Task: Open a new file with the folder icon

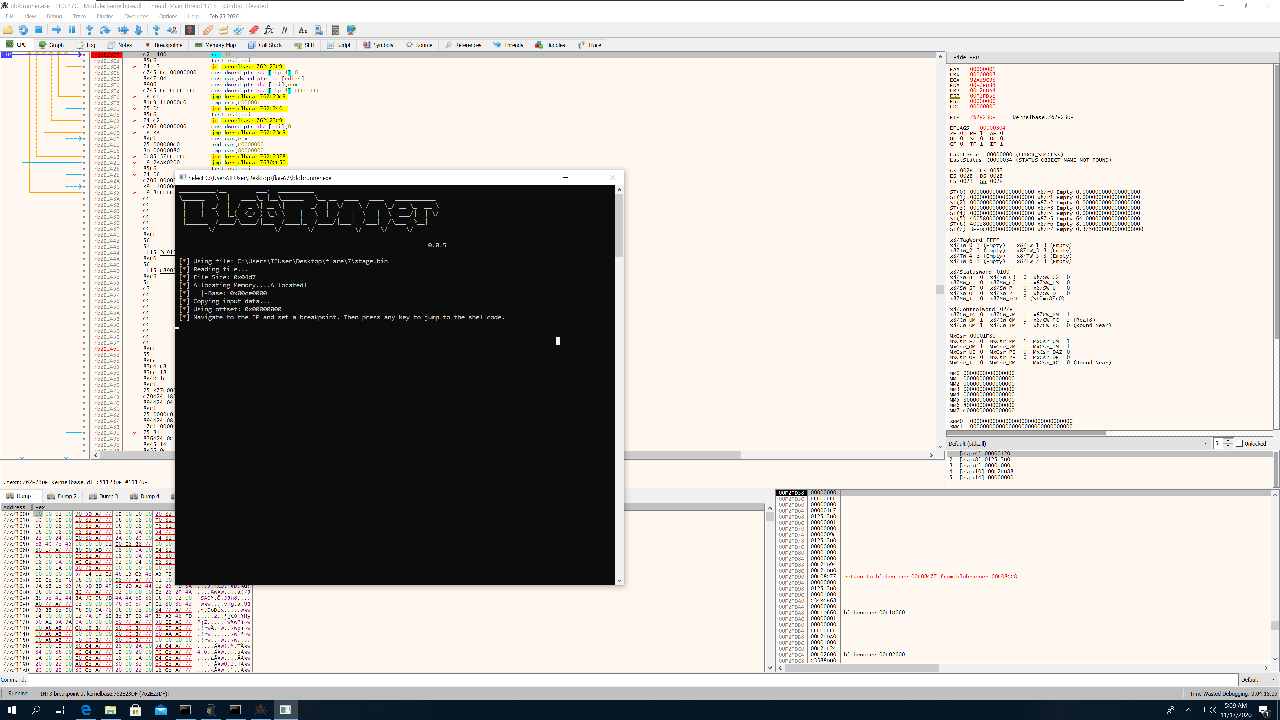Action: pyautogui.click(x=10, y=29)
